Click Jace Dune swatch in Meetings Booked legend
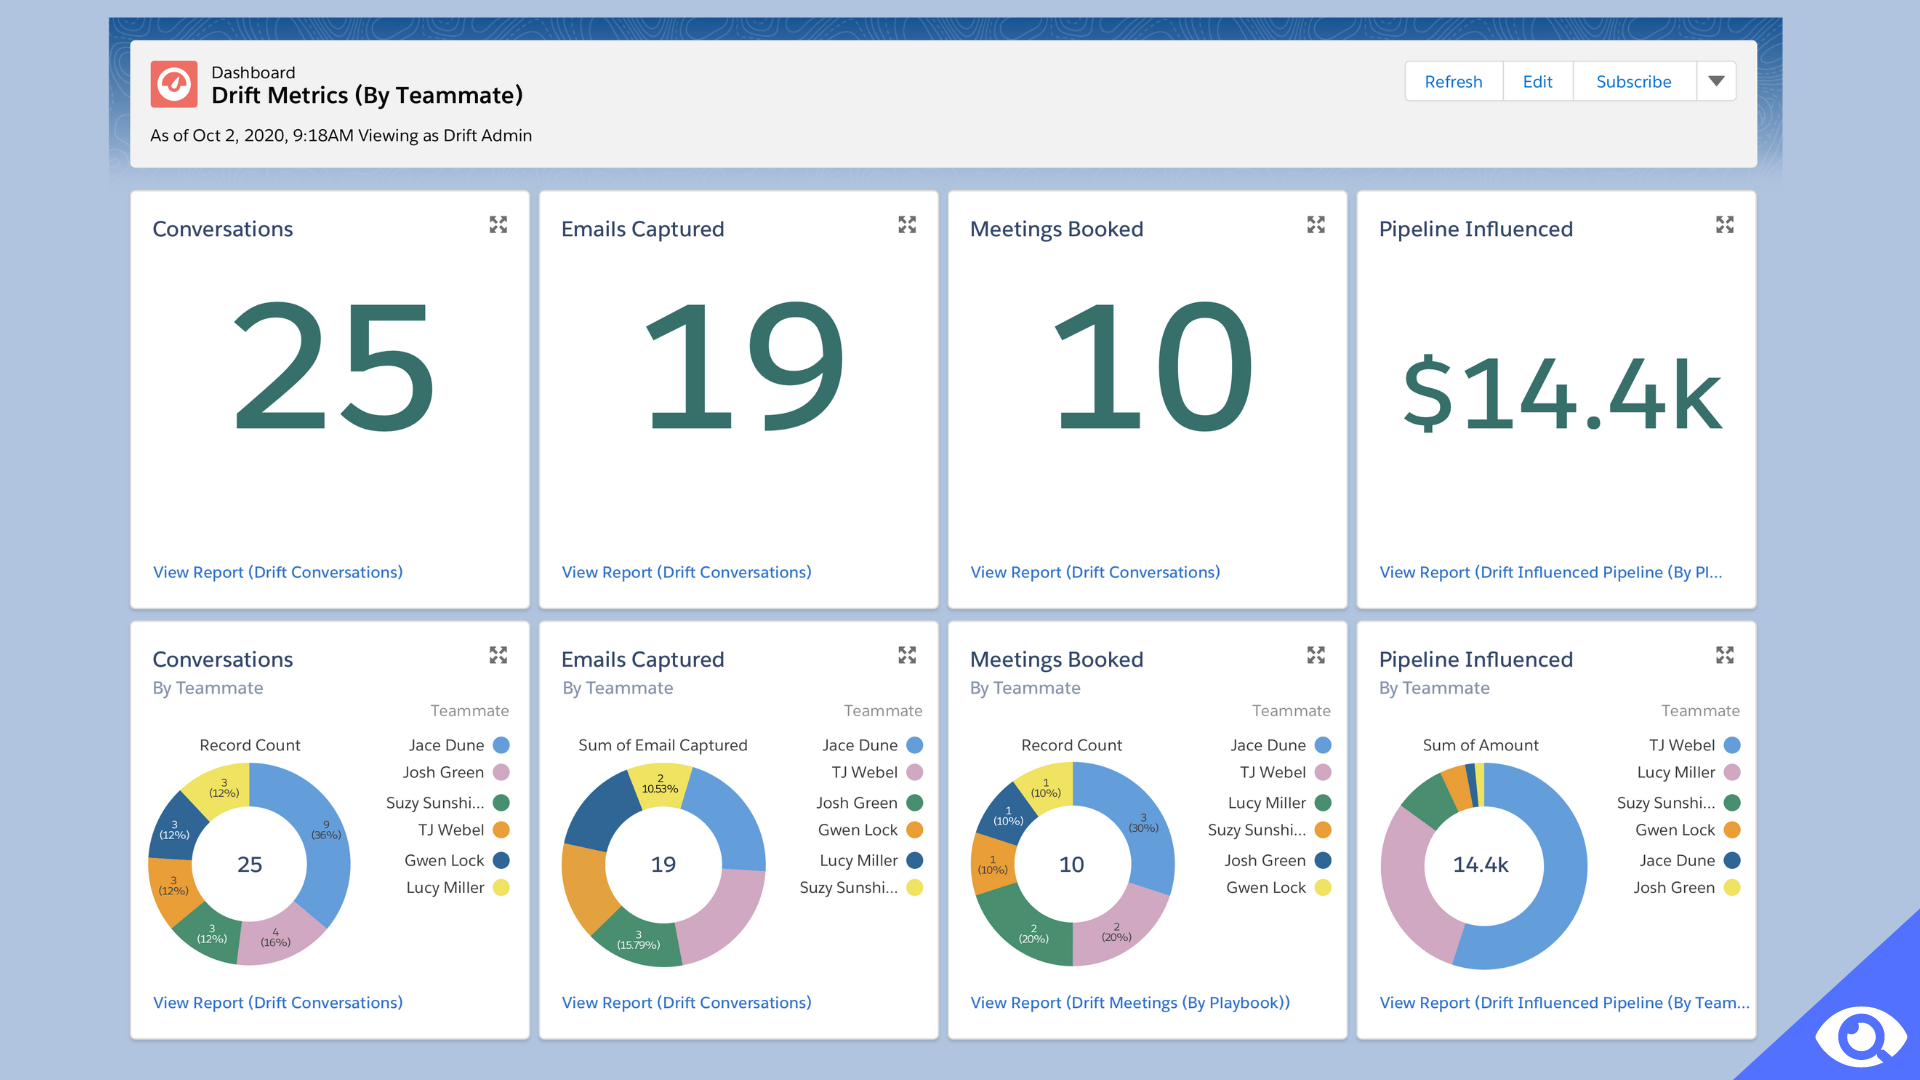The height and width of the screenshot is (1080, 1920). click(1323, 745)
